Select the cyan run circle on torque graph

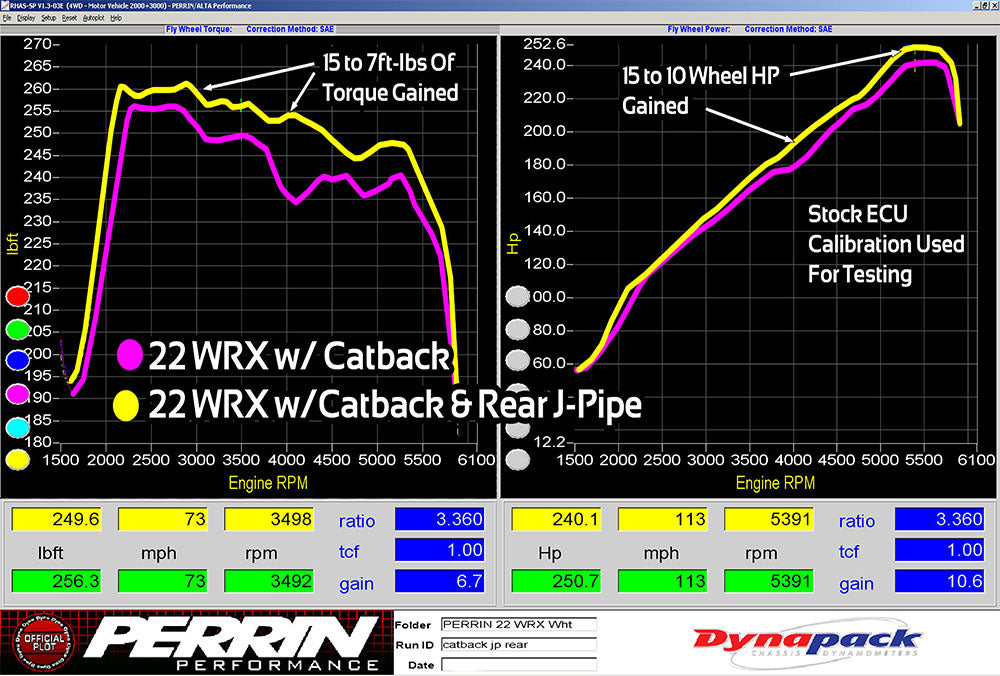click(x=18, y=427)
